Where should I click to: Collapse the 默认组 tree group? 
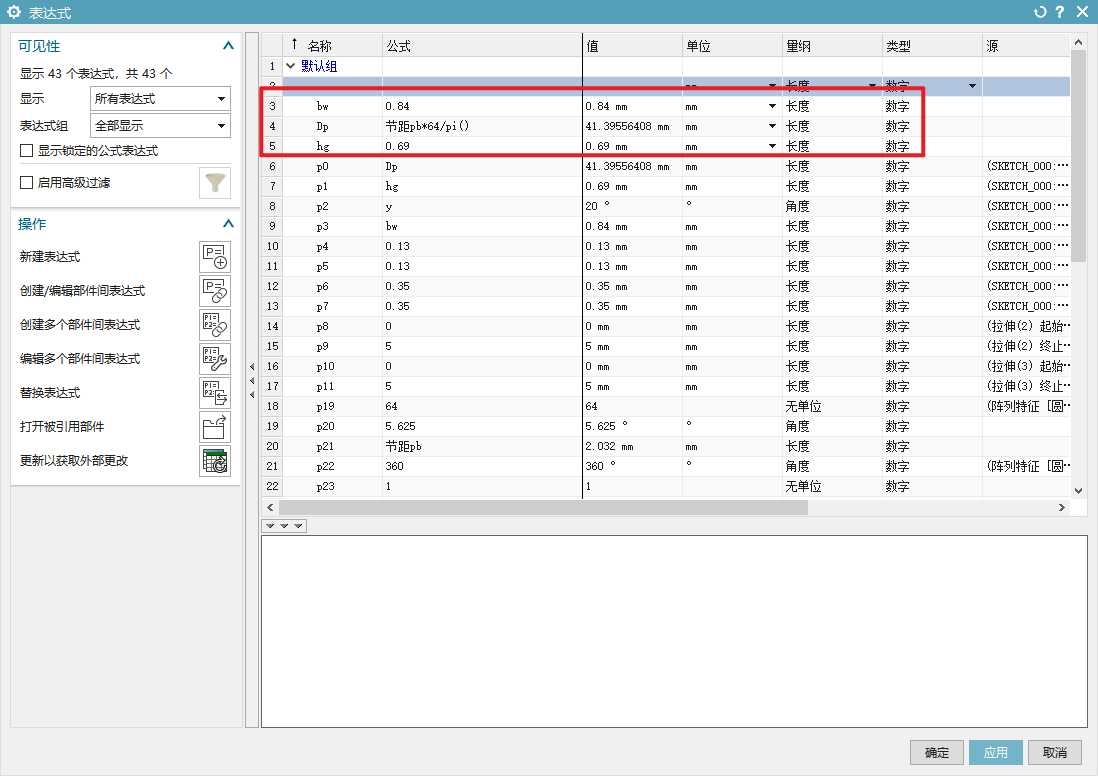pyautogui.click(x=291, y=66)
